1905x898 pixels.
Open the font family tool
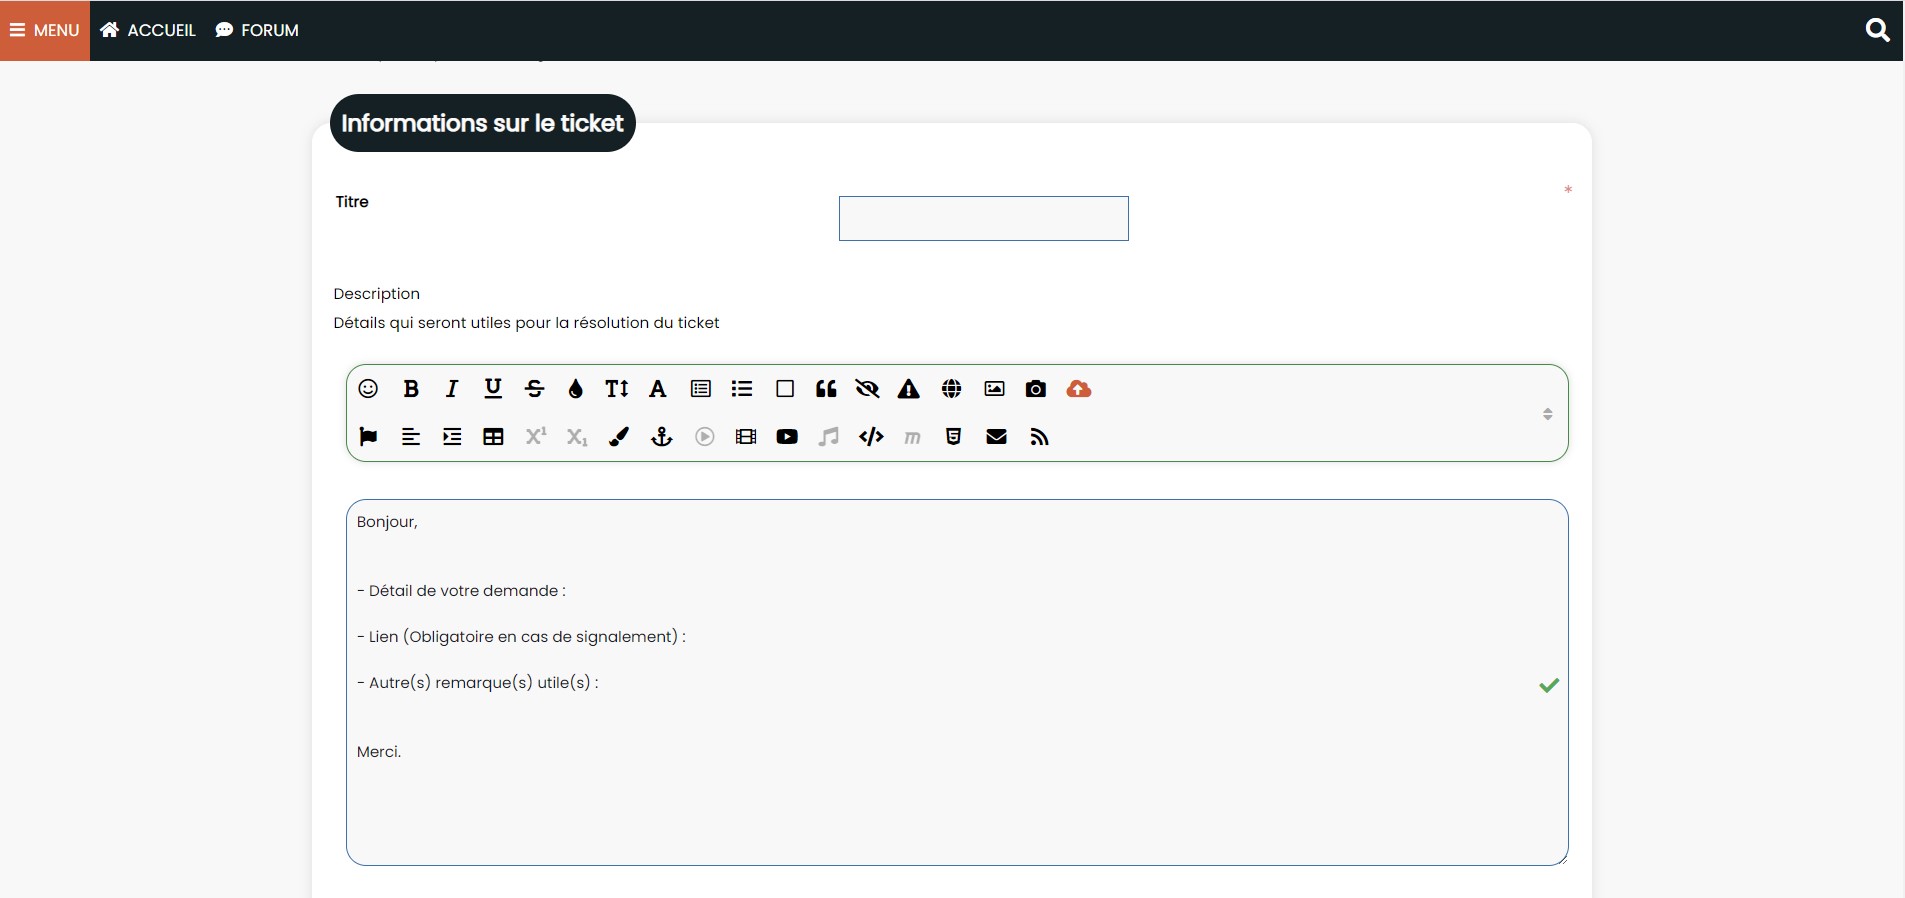pyautogui.click(x=658, y=389)
